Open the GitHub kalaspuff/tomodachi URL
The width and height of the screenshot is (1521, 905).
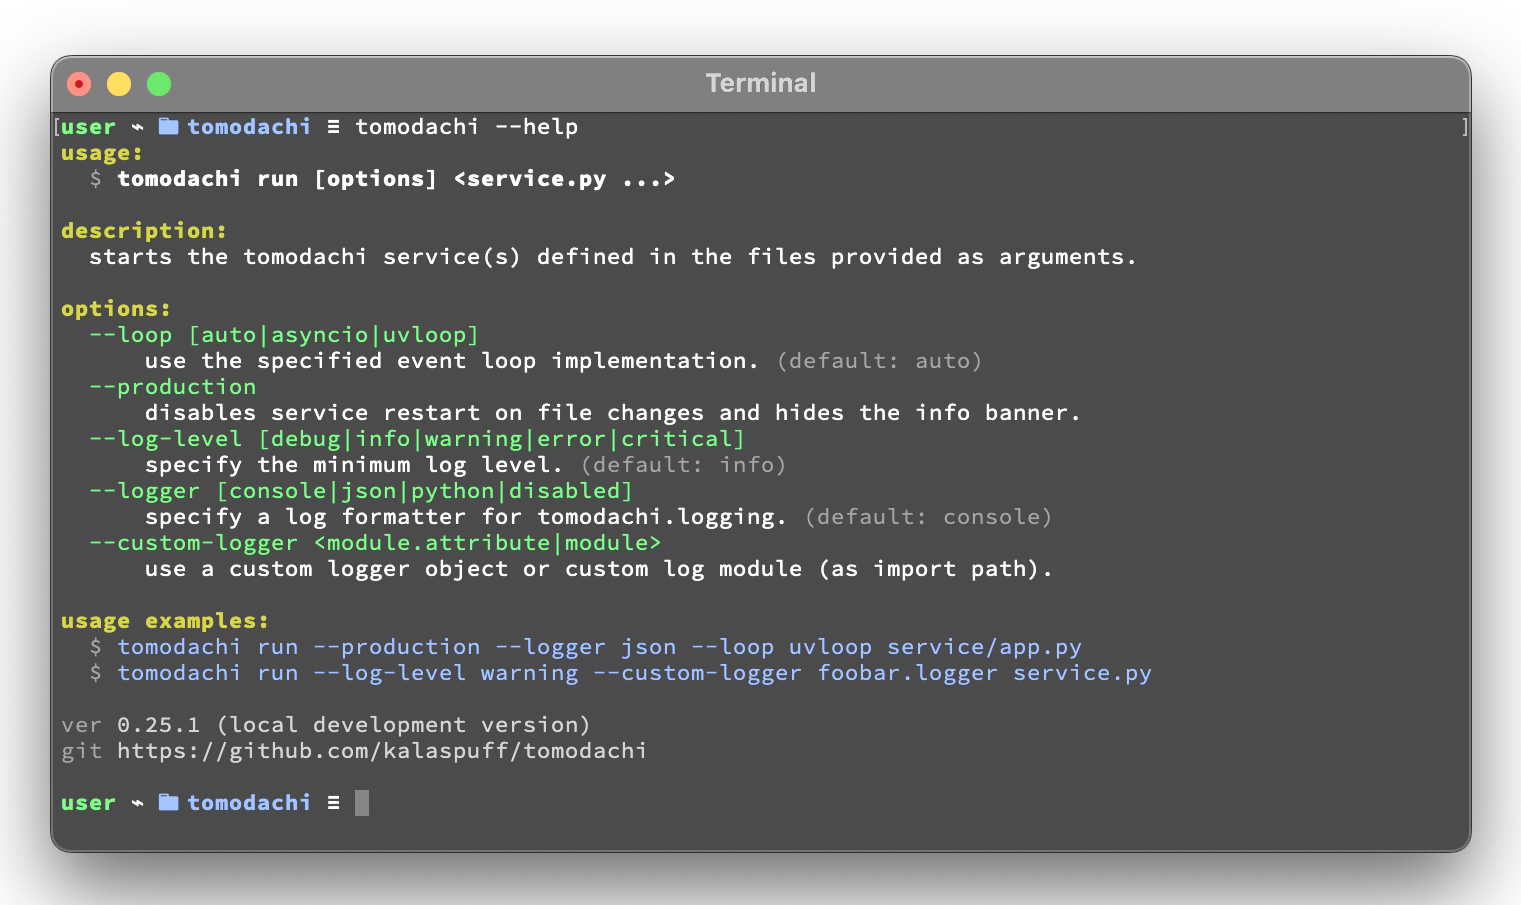point(381,750)
